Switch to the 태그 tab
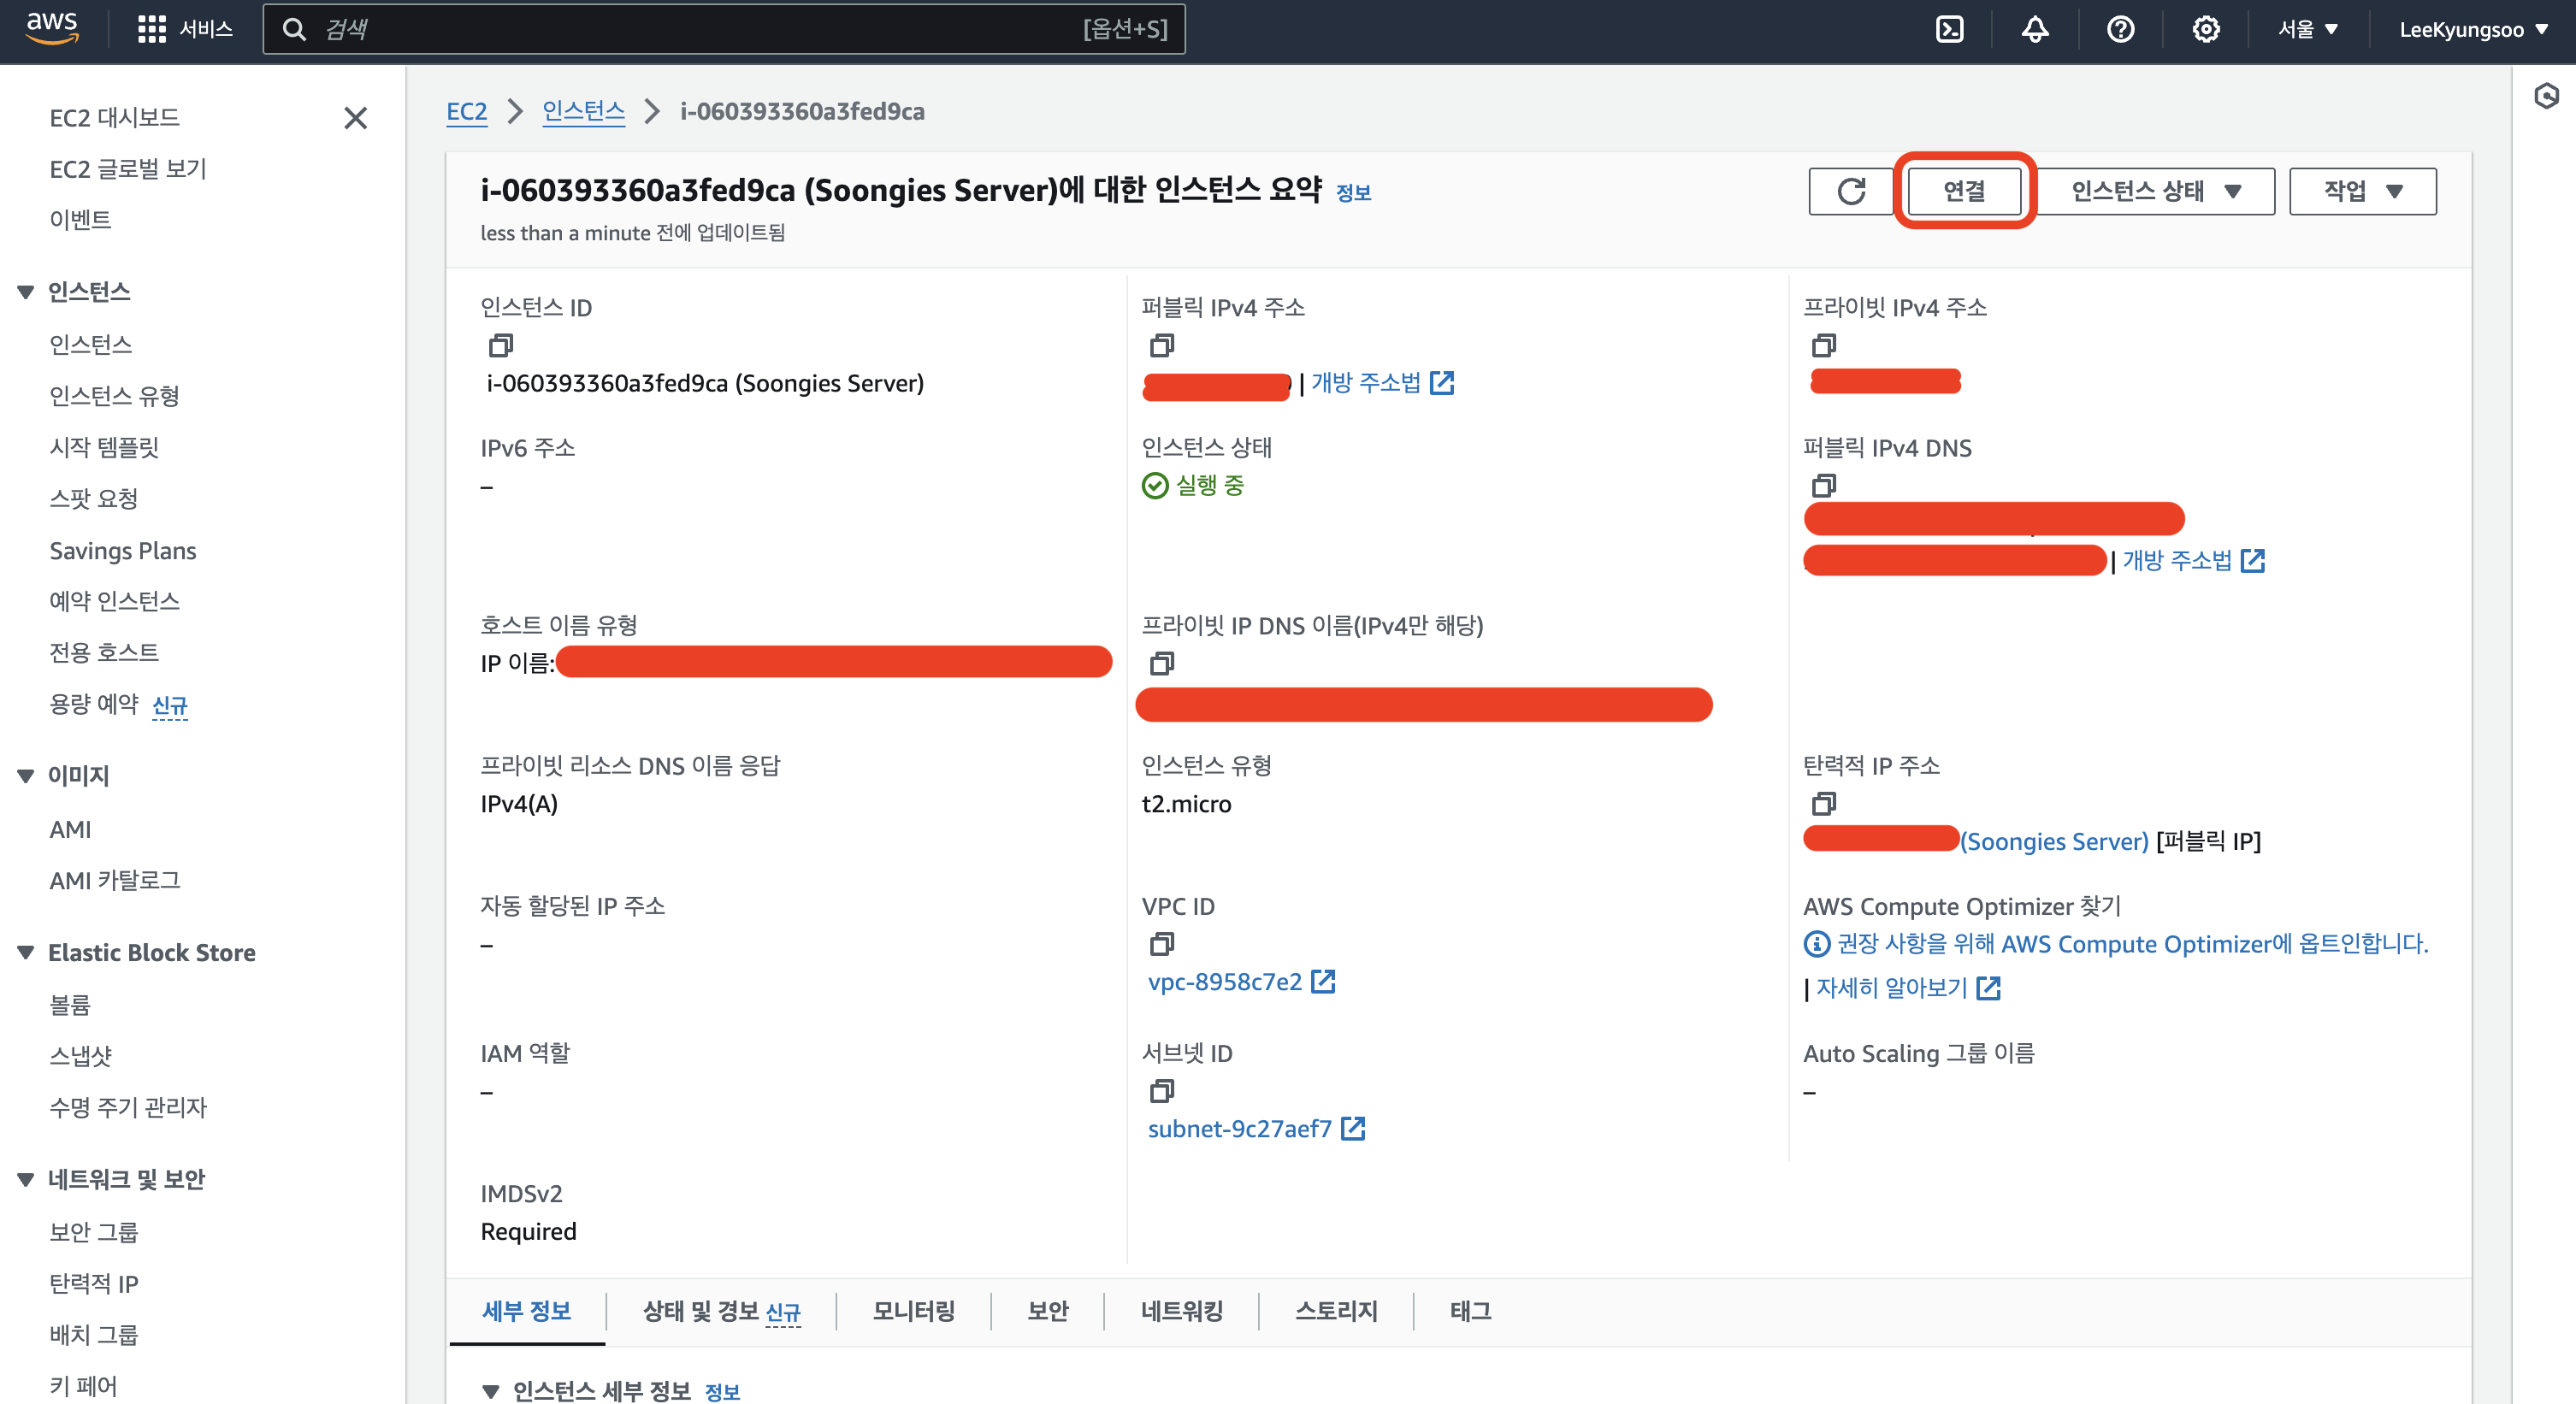2576x1404 pixels. (x=1469, y=1311)
